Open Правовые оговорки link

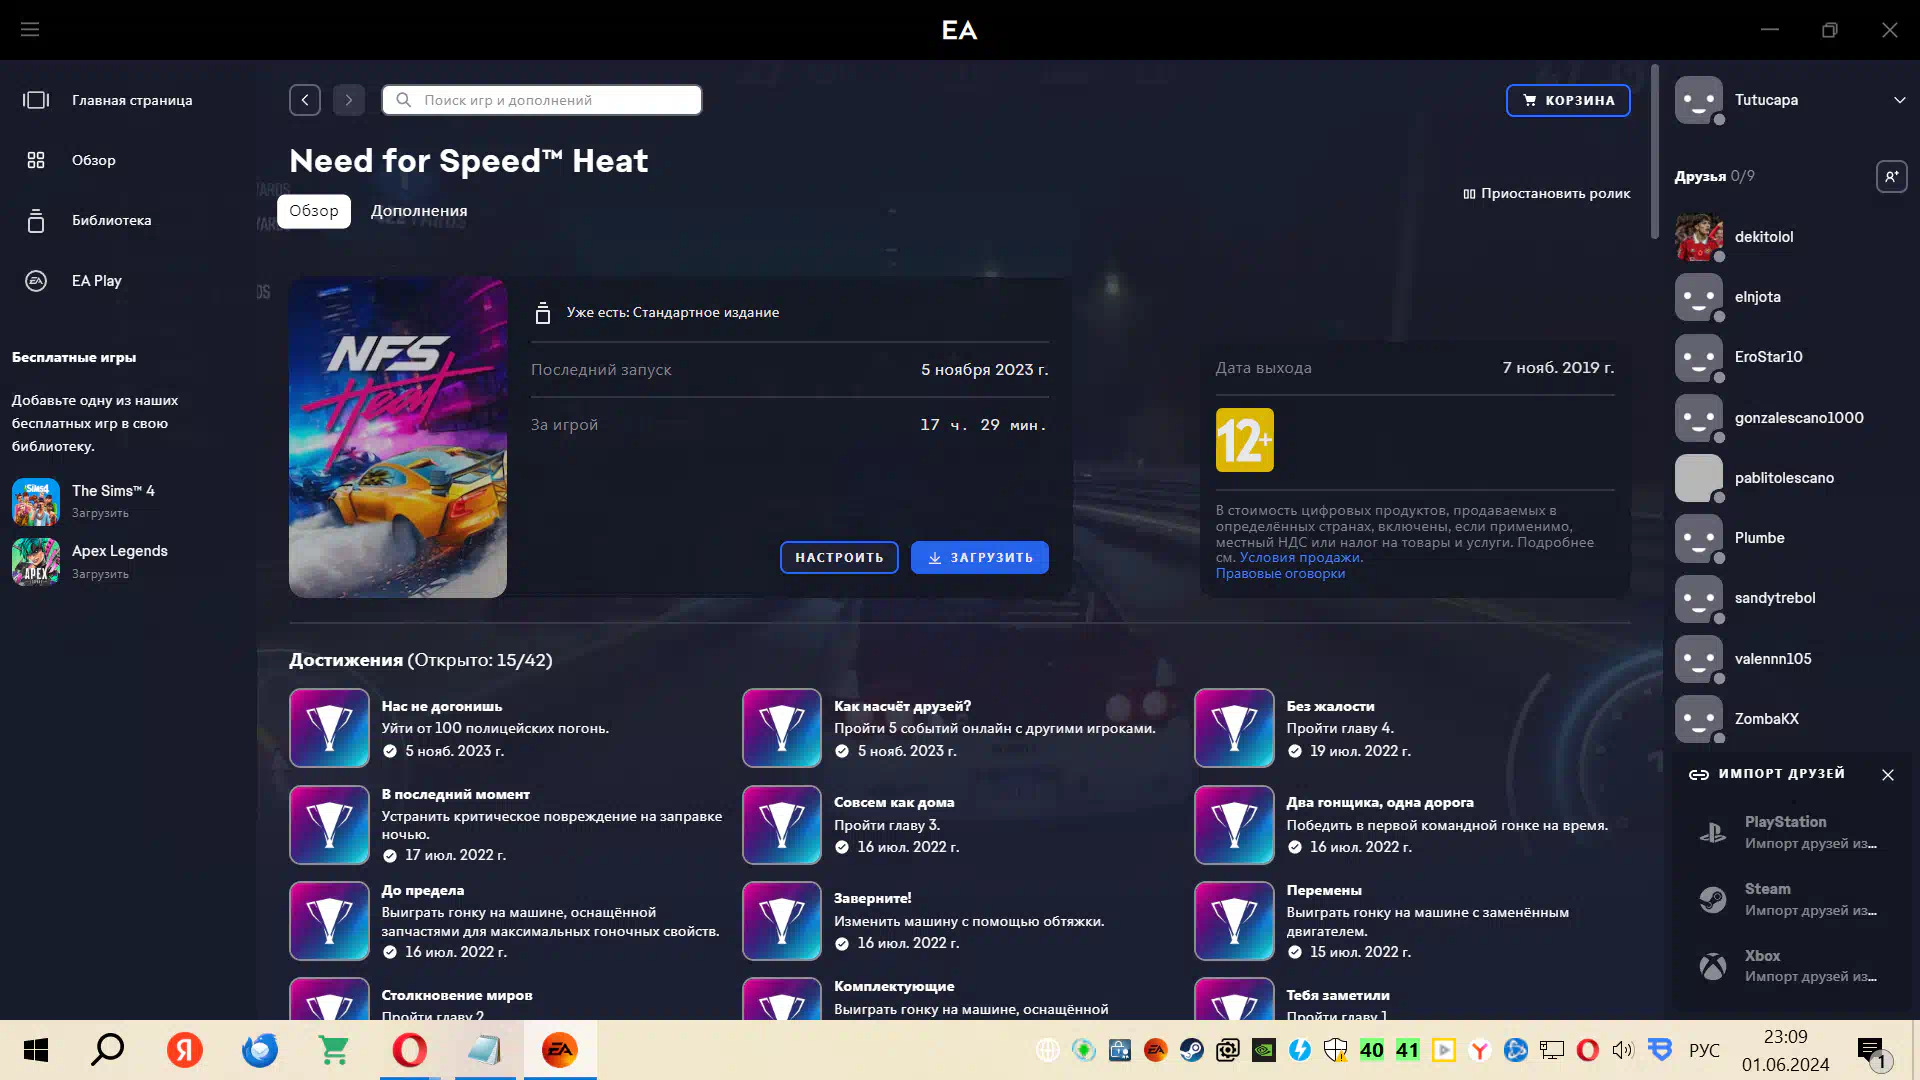tap(1280, 573)
